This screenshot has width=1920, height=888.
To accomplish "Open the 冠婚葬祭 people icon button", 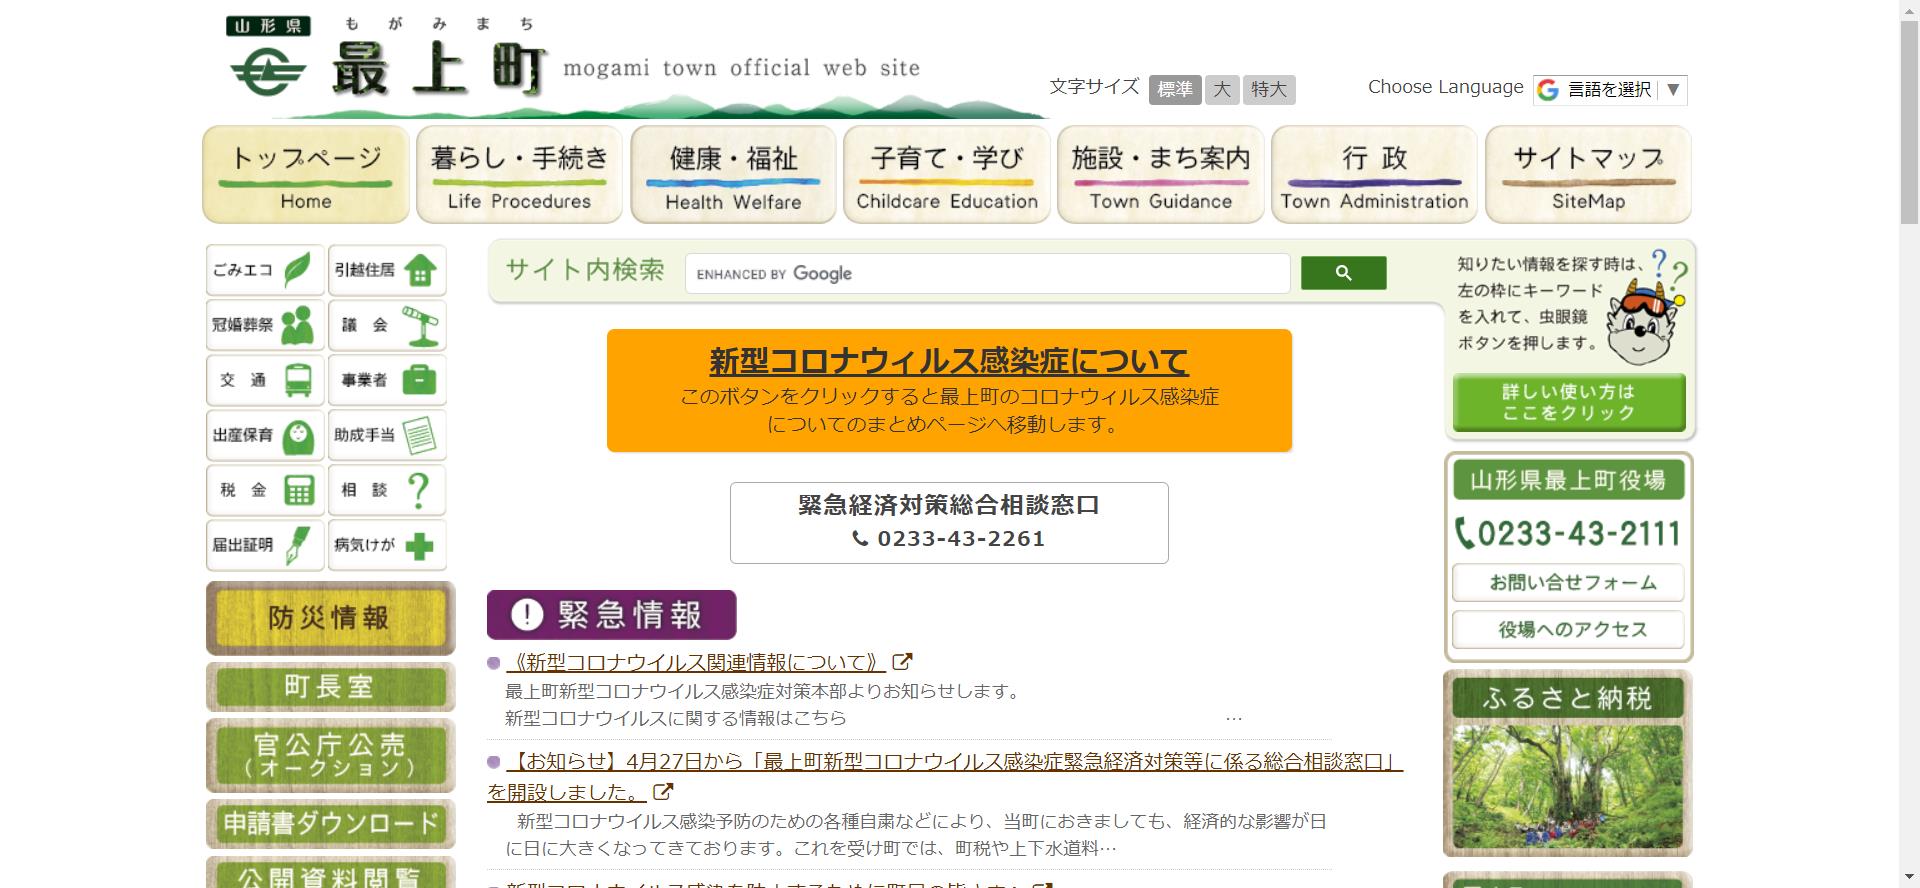I will click(266, 325).
